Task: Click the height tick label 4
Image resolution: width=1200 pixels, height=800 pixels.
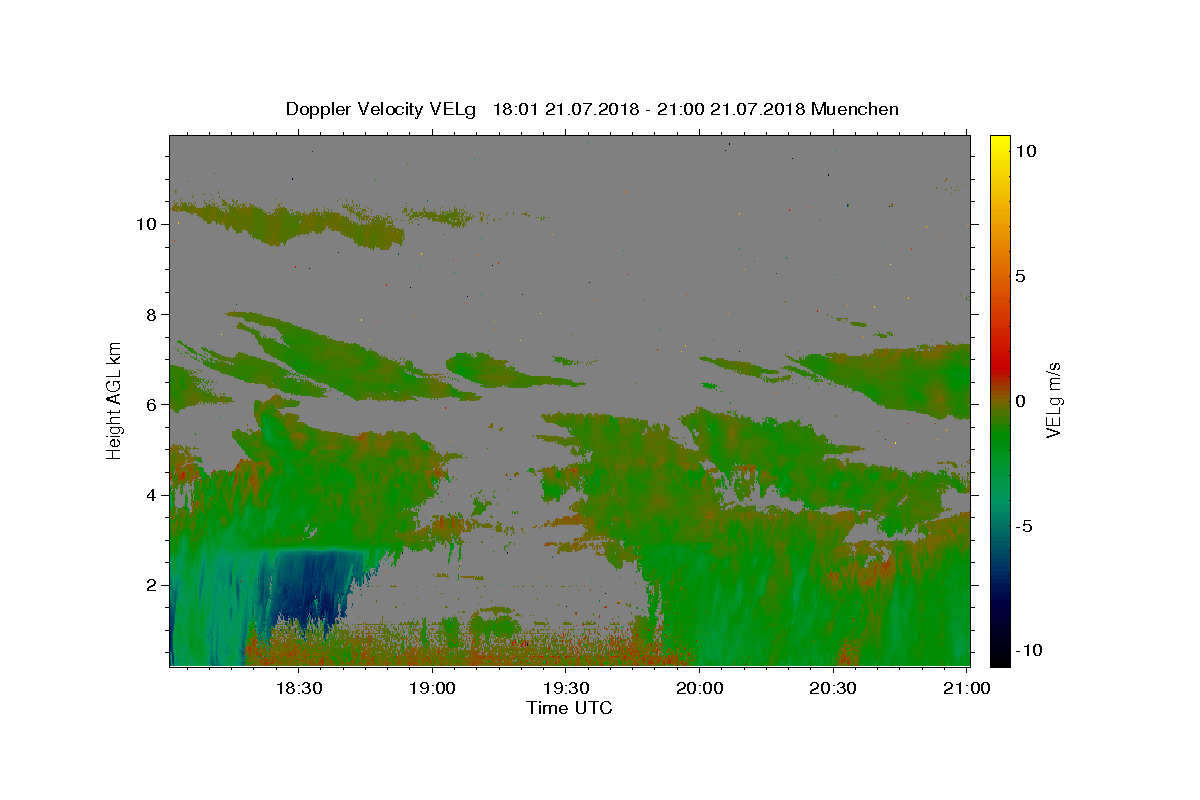Action: point(150,495)
